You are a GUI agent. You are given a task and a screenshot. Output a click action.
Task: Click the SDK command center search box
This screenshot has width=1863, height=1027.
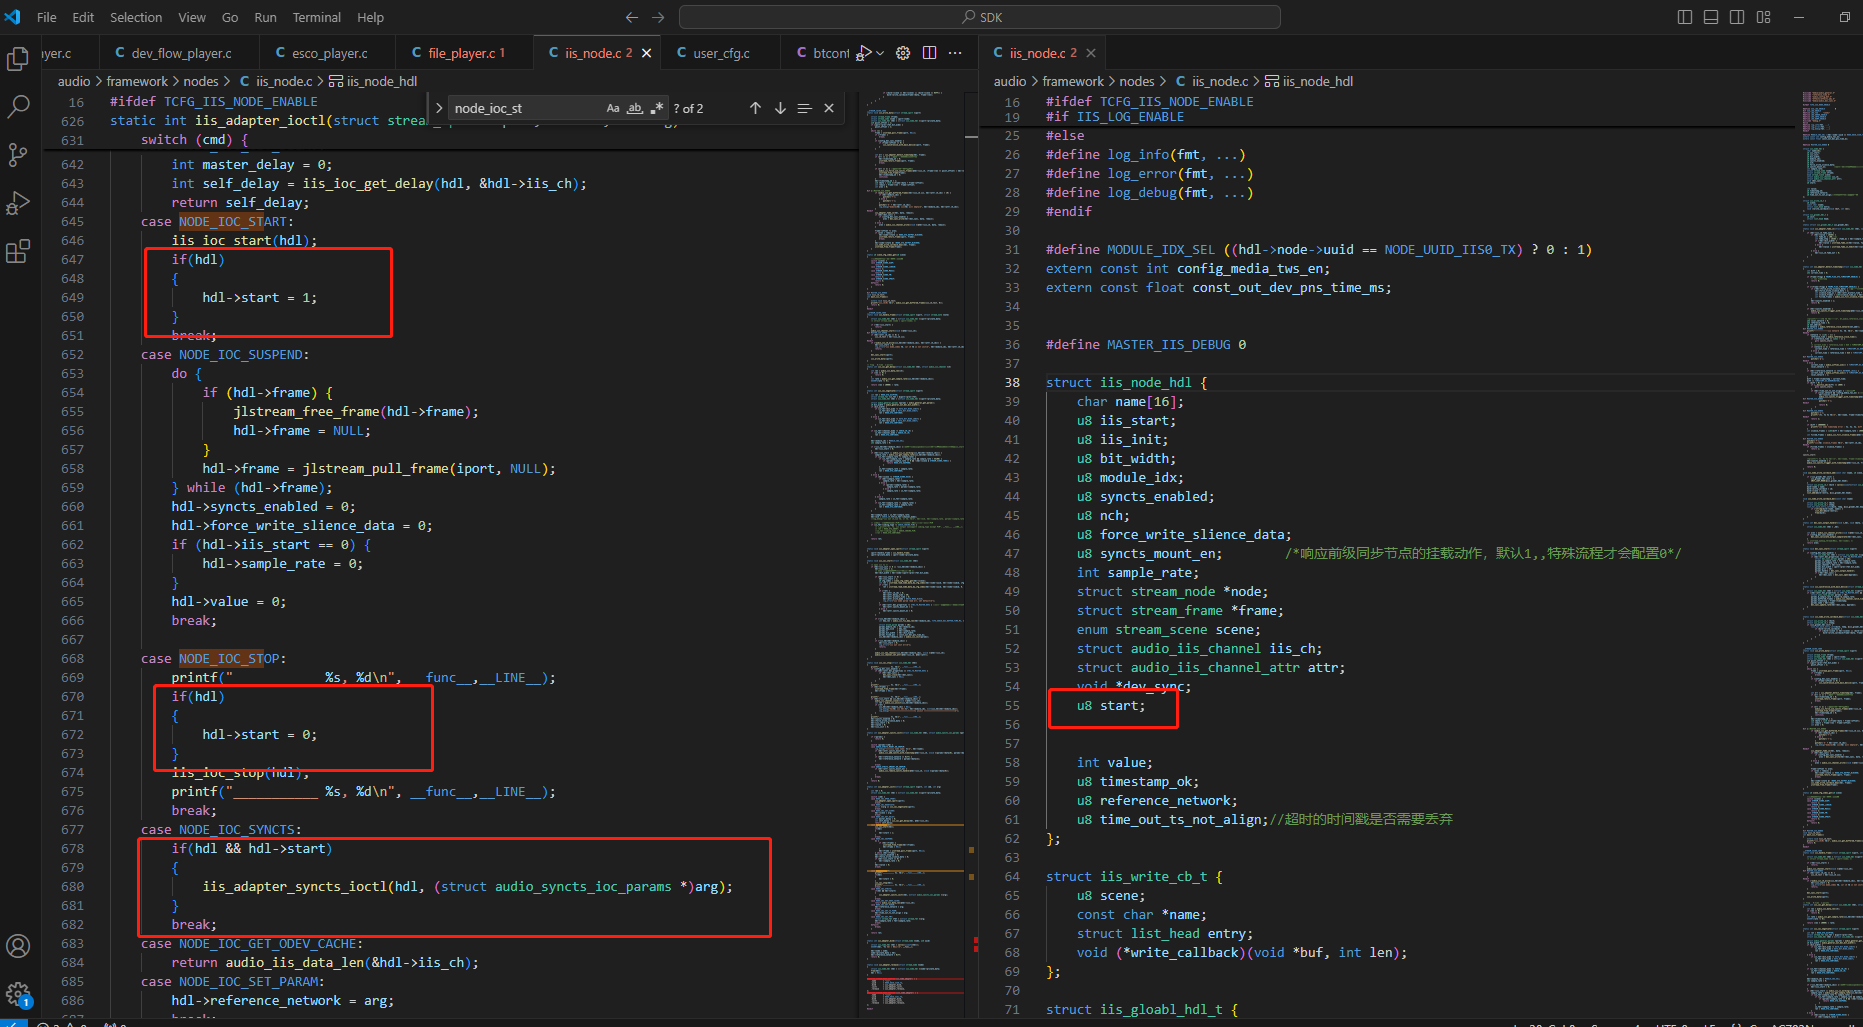pos(980,17)
